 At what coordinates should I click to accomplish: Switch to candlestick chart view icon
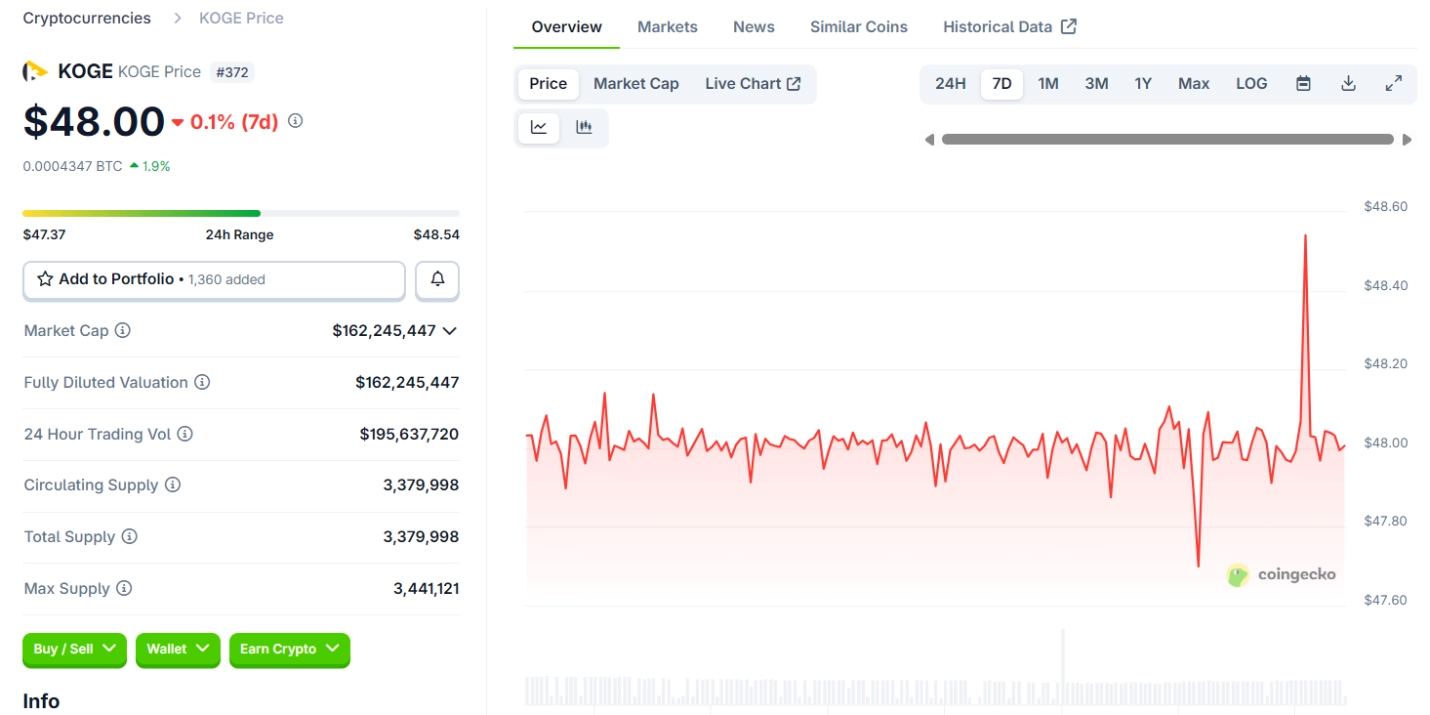[584, 127]
